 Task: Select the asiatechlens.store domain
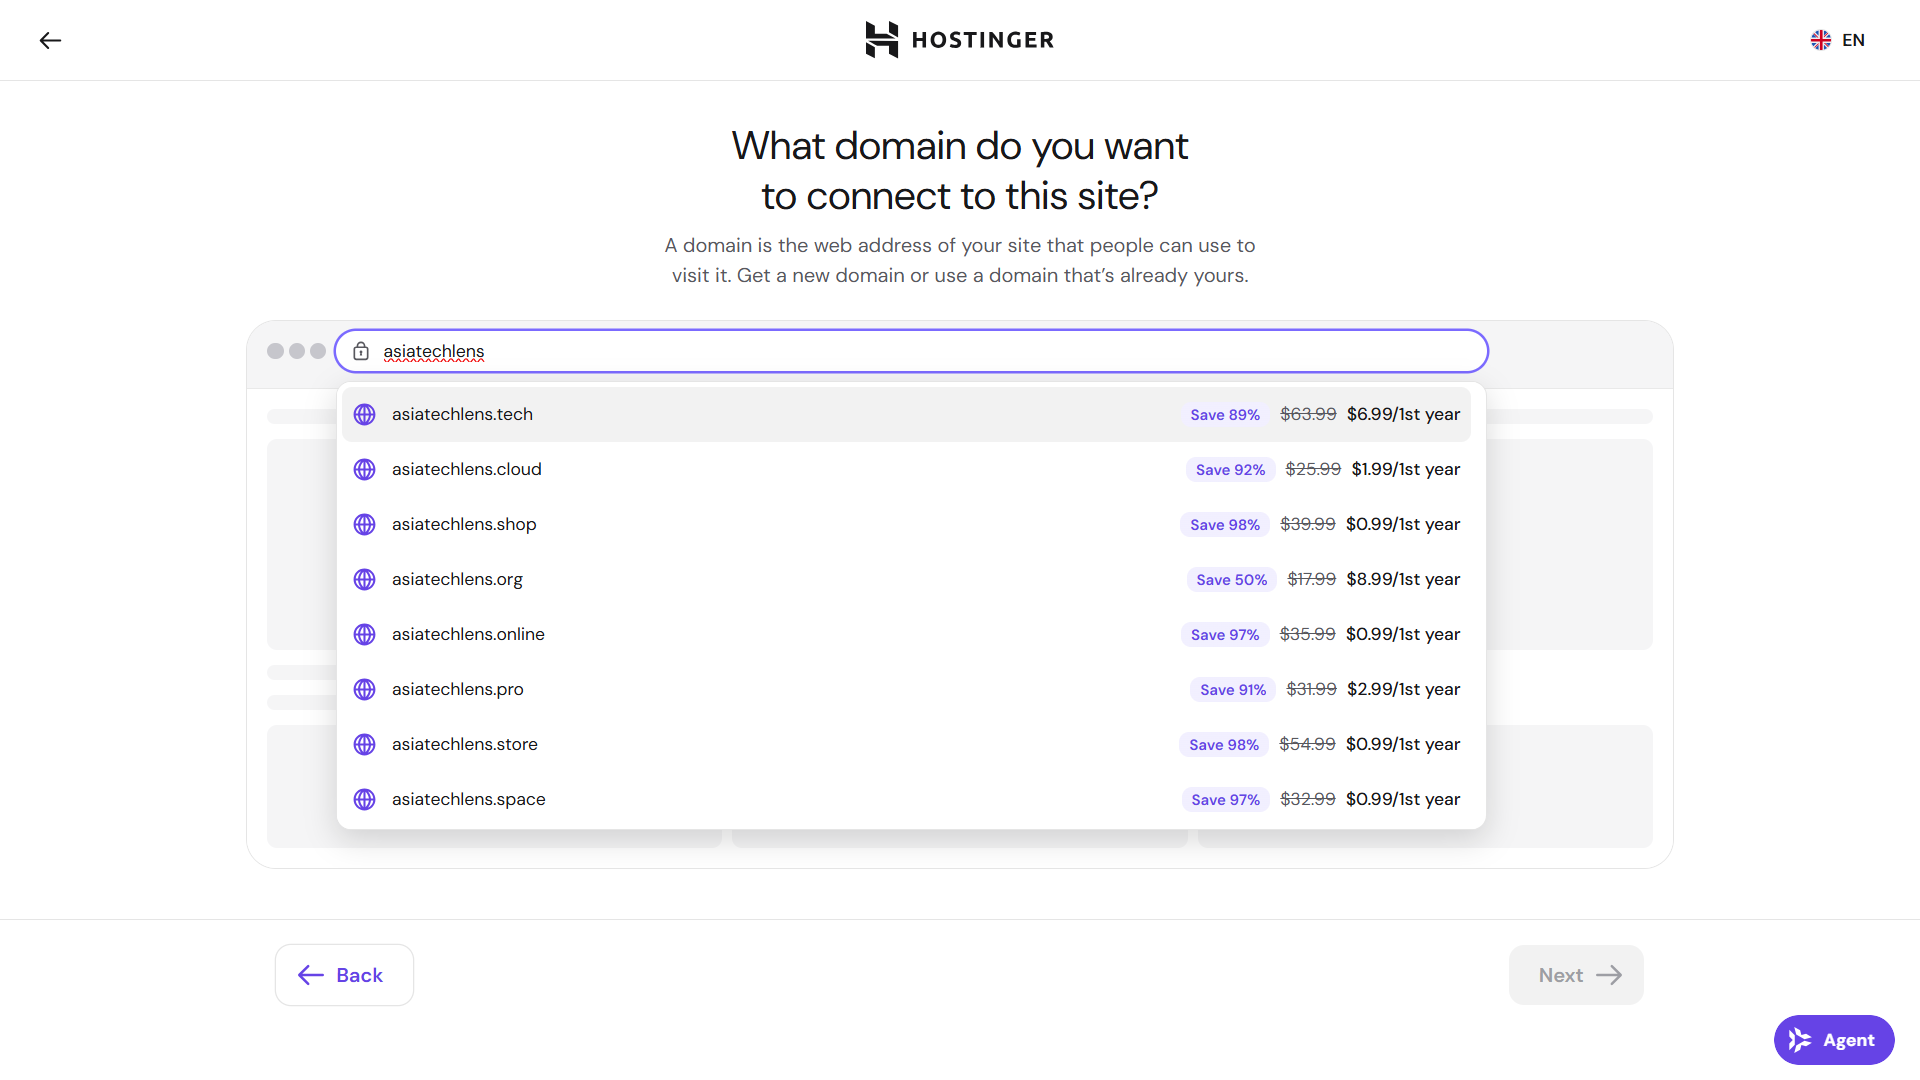click(906, 744)
